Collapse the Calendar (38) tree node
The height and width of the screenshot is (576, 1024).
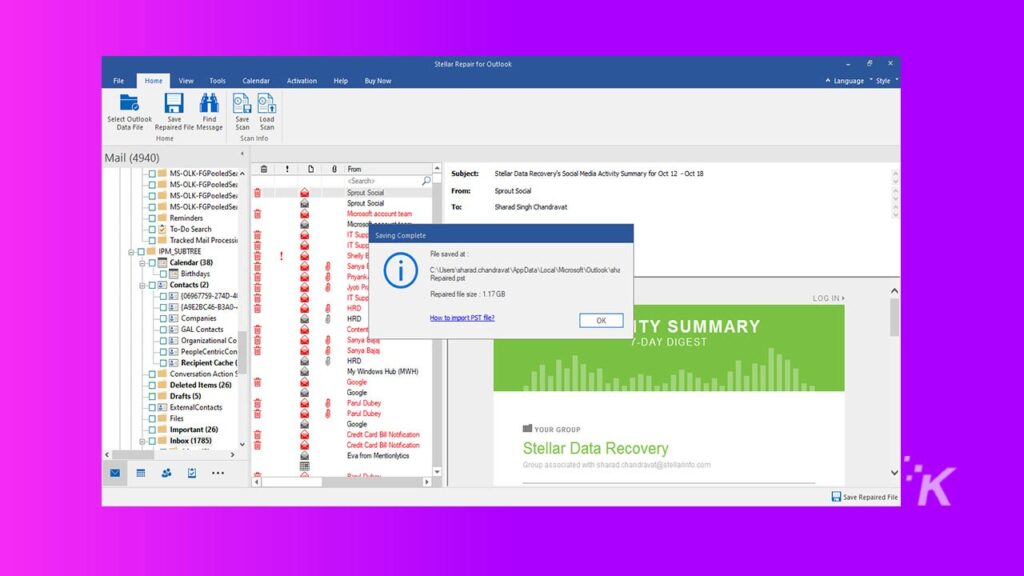(142, 263)
